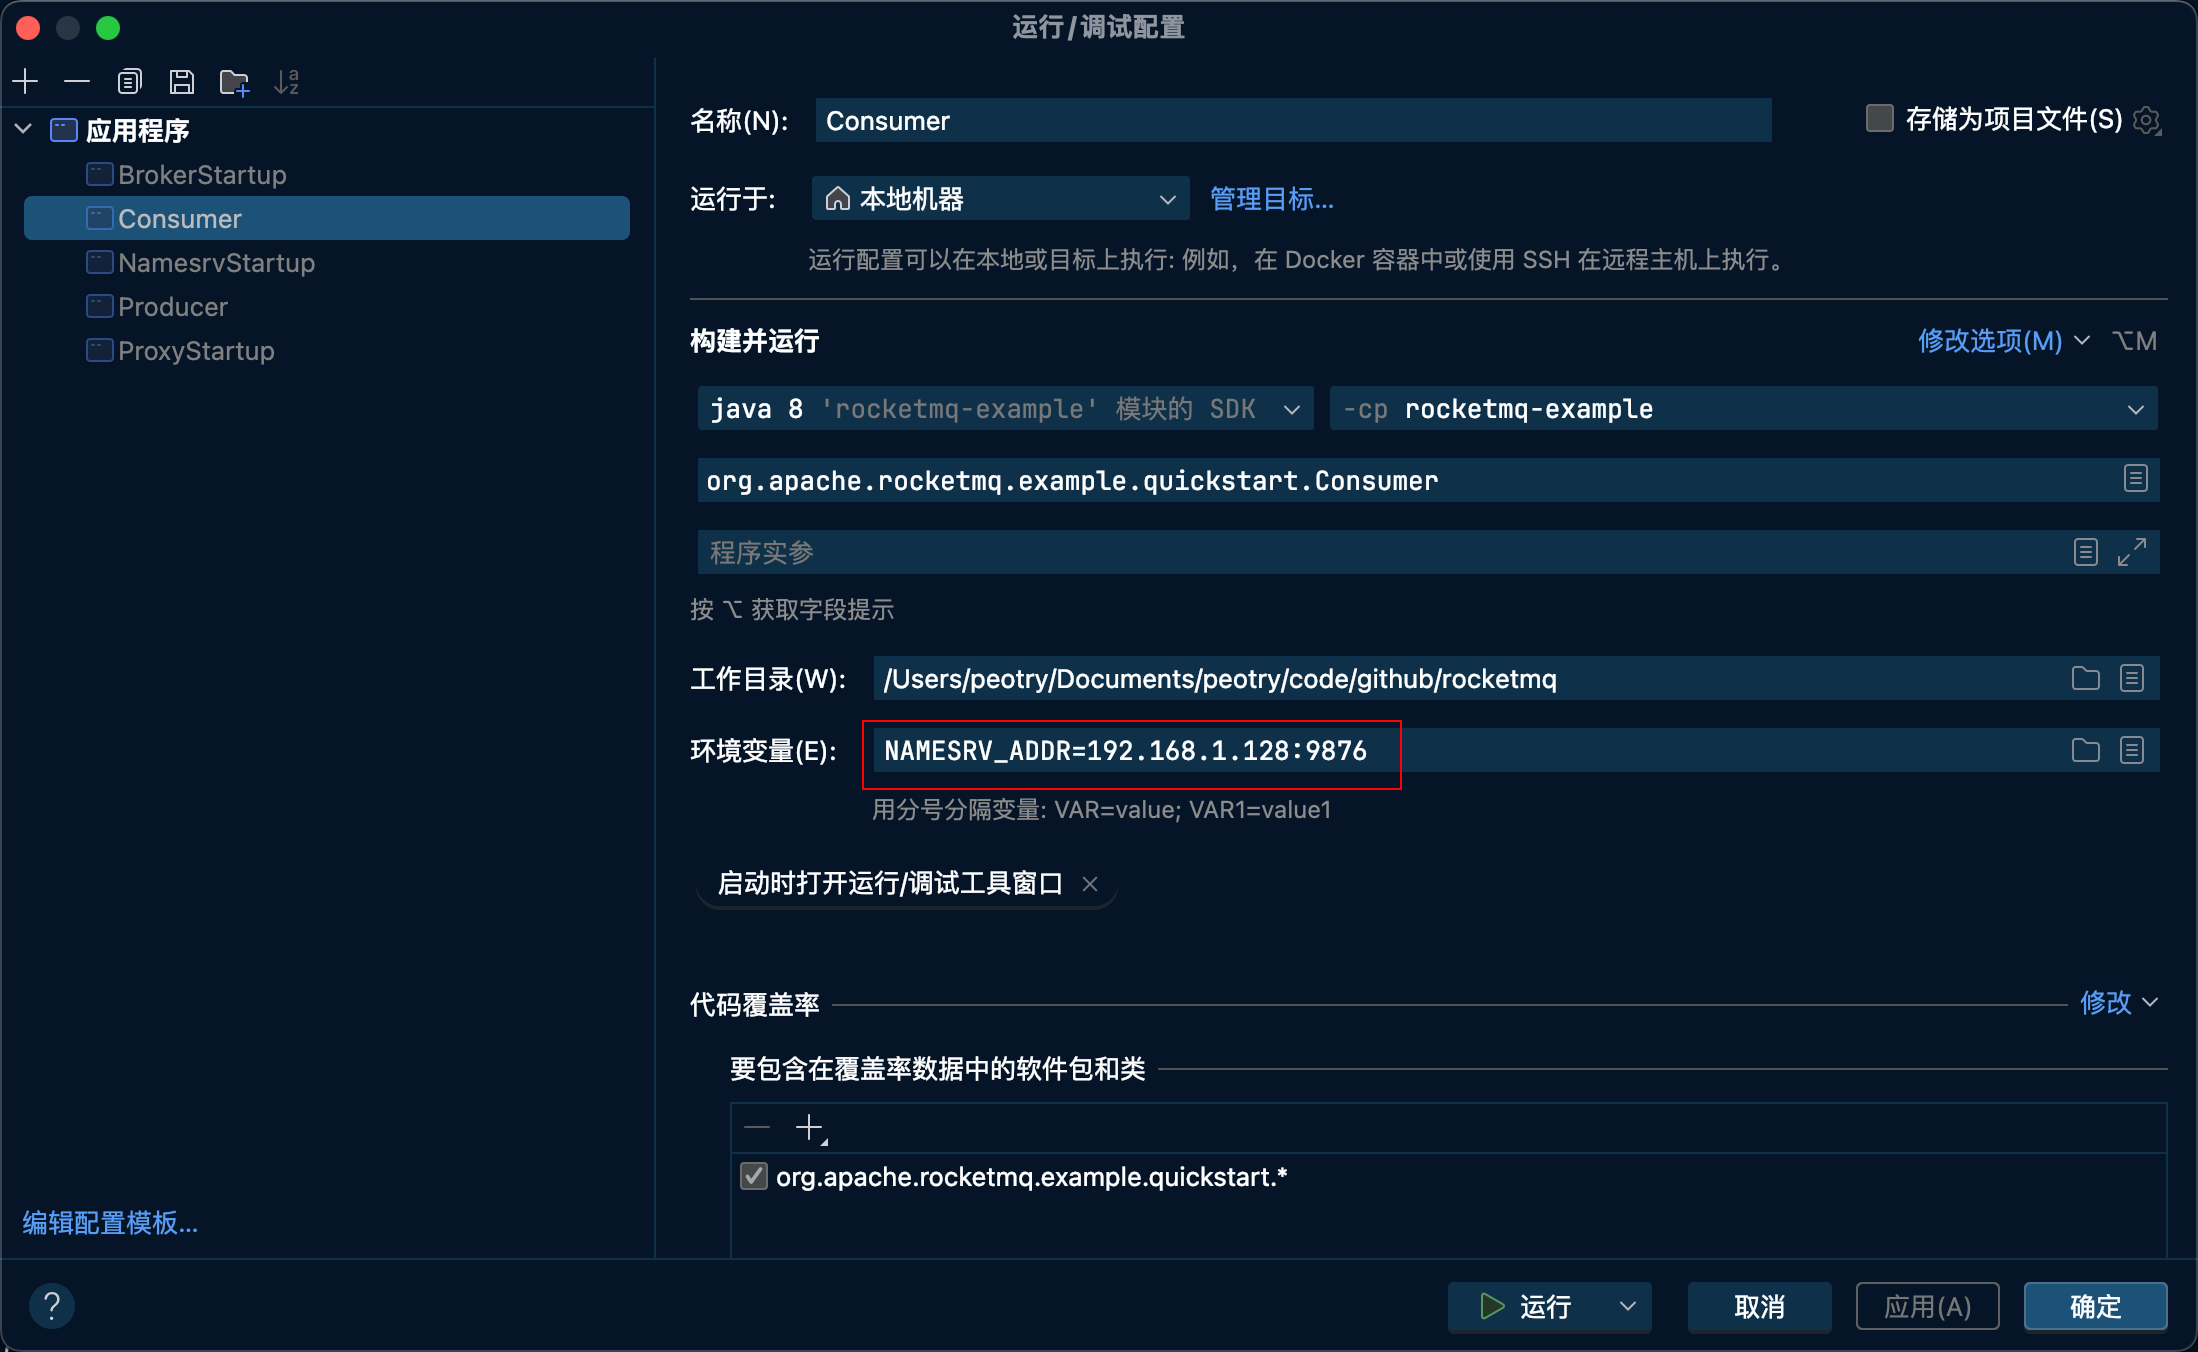Click the 应用程序 folder icon

coord(64,130)
